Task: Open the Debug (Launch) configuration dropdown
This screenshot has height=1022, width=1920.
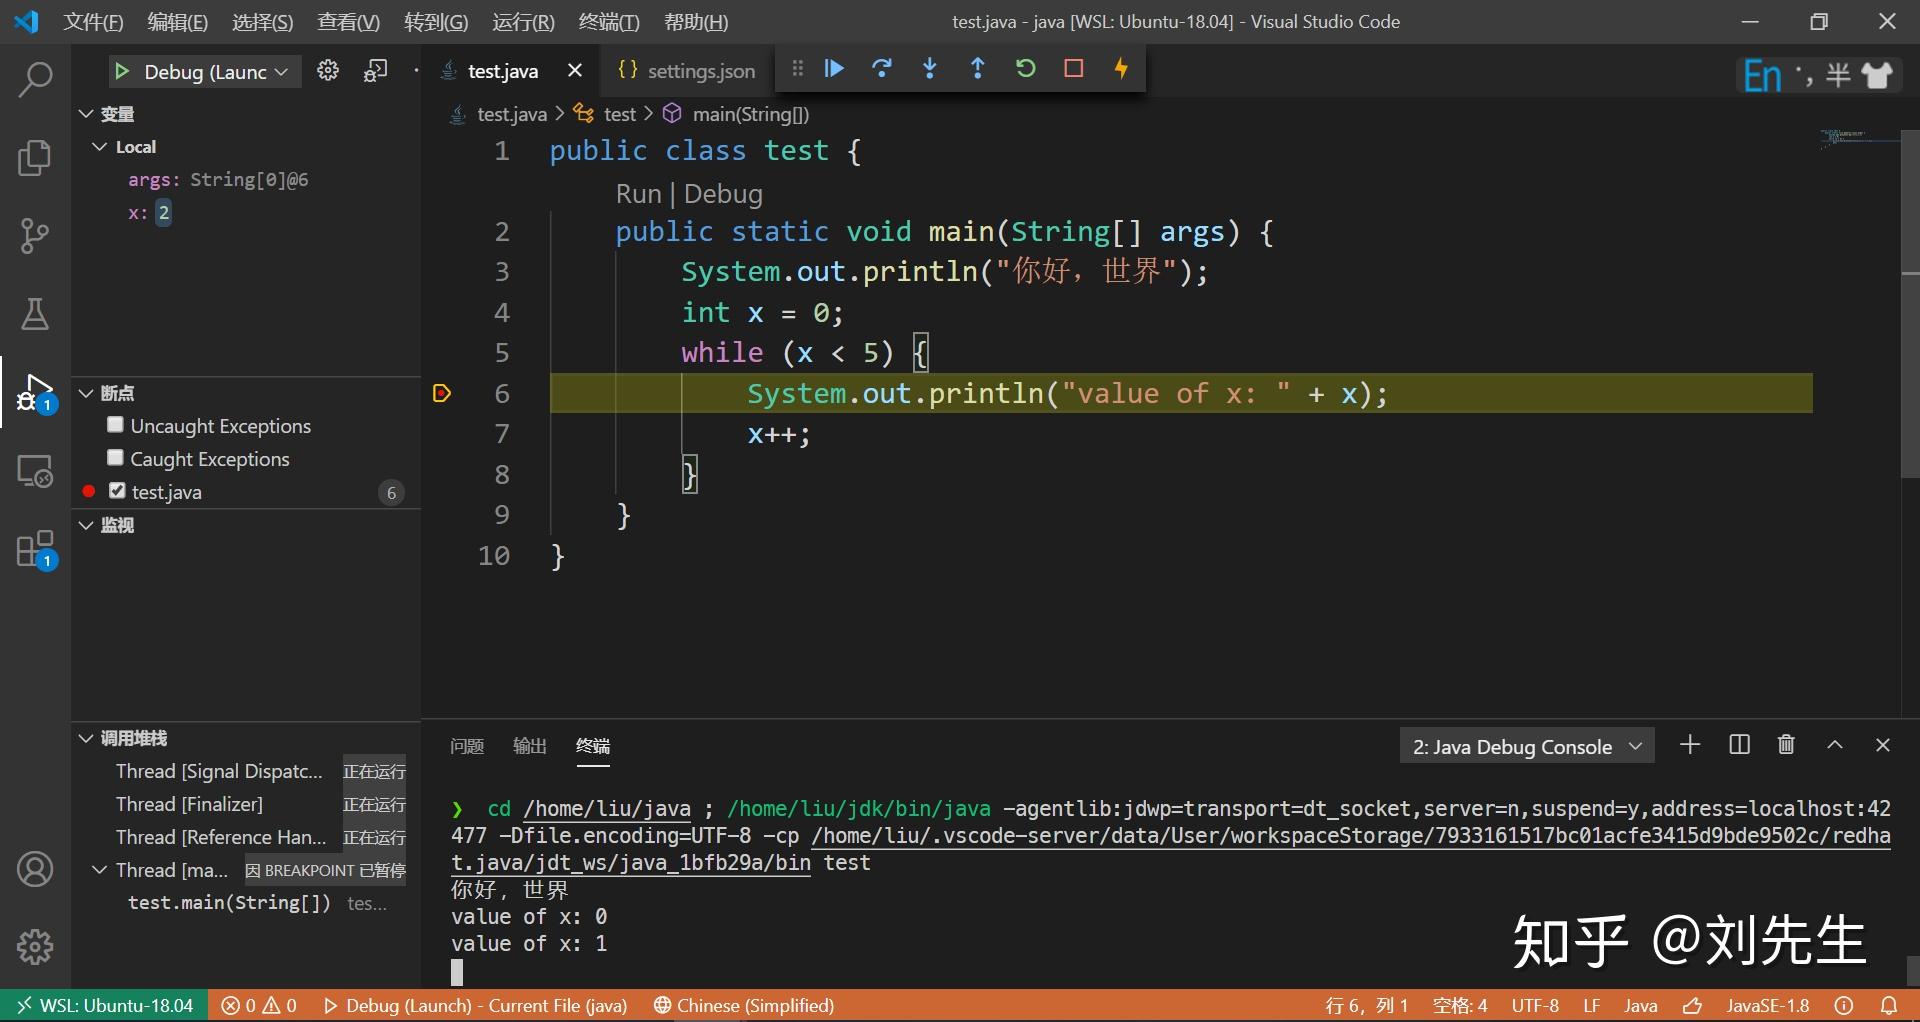Action: coord(204,71)
